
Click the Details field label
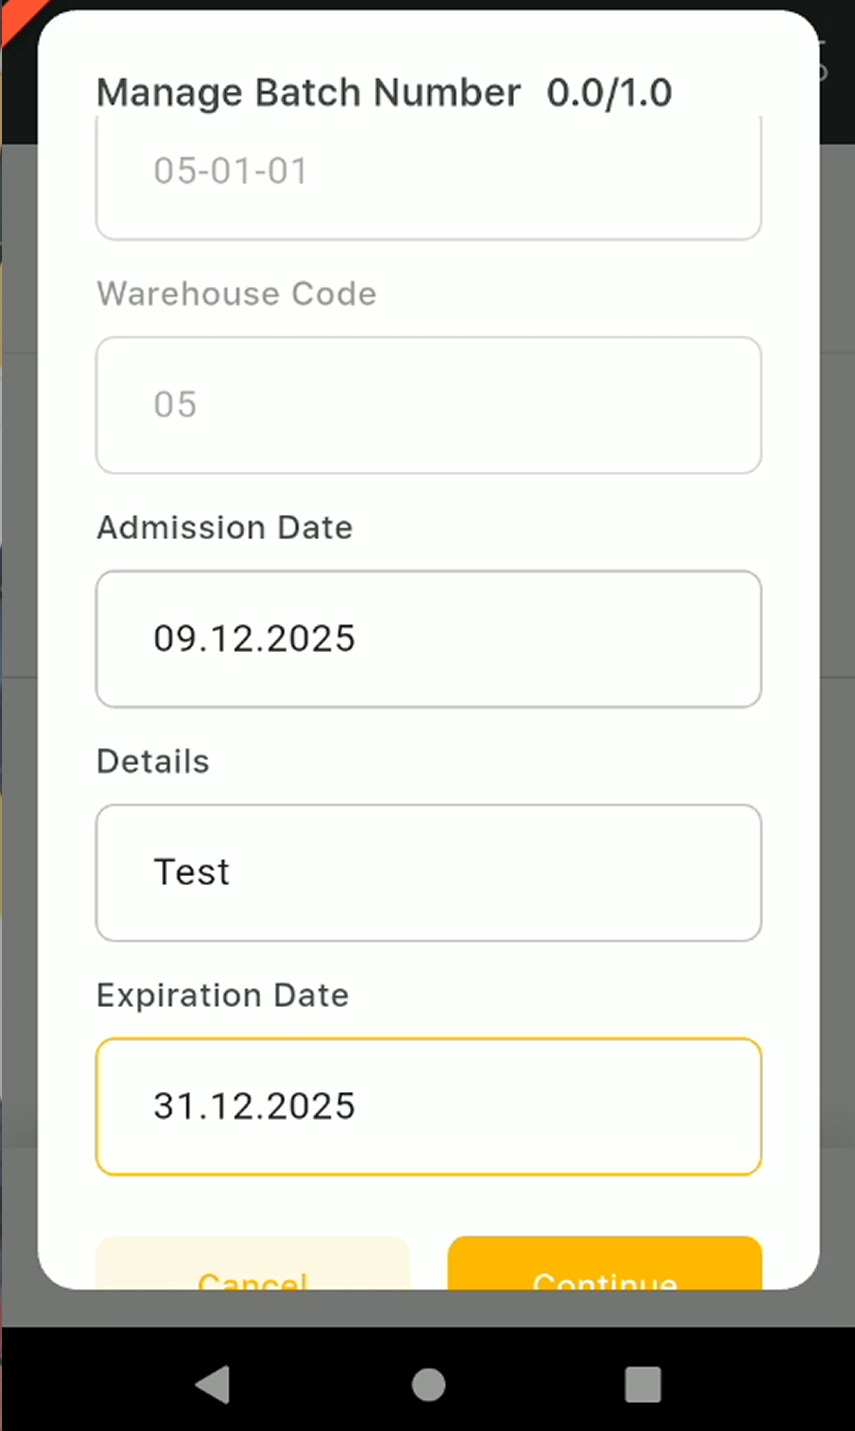(153, 762)
